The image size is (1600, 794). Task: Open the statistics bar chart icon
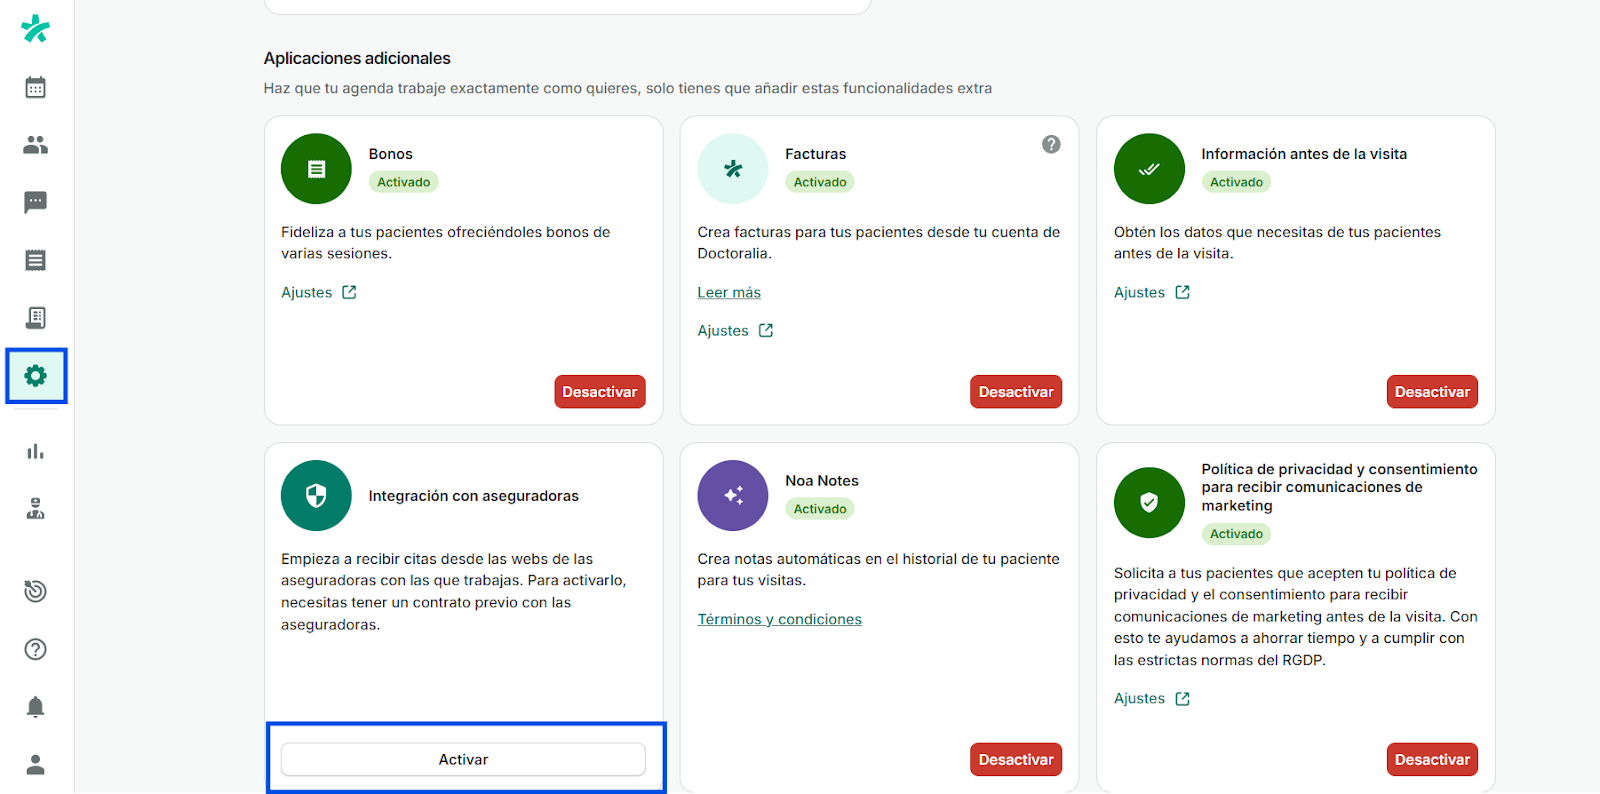35,452
